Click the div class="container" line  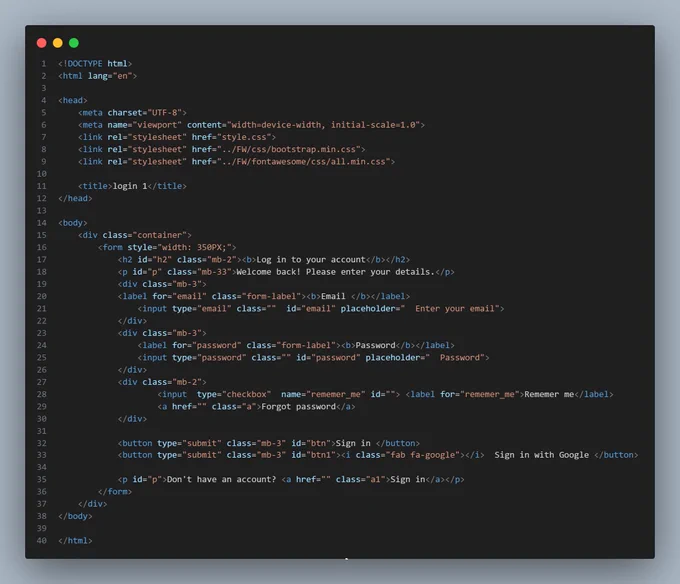click(x=135, y=235)
